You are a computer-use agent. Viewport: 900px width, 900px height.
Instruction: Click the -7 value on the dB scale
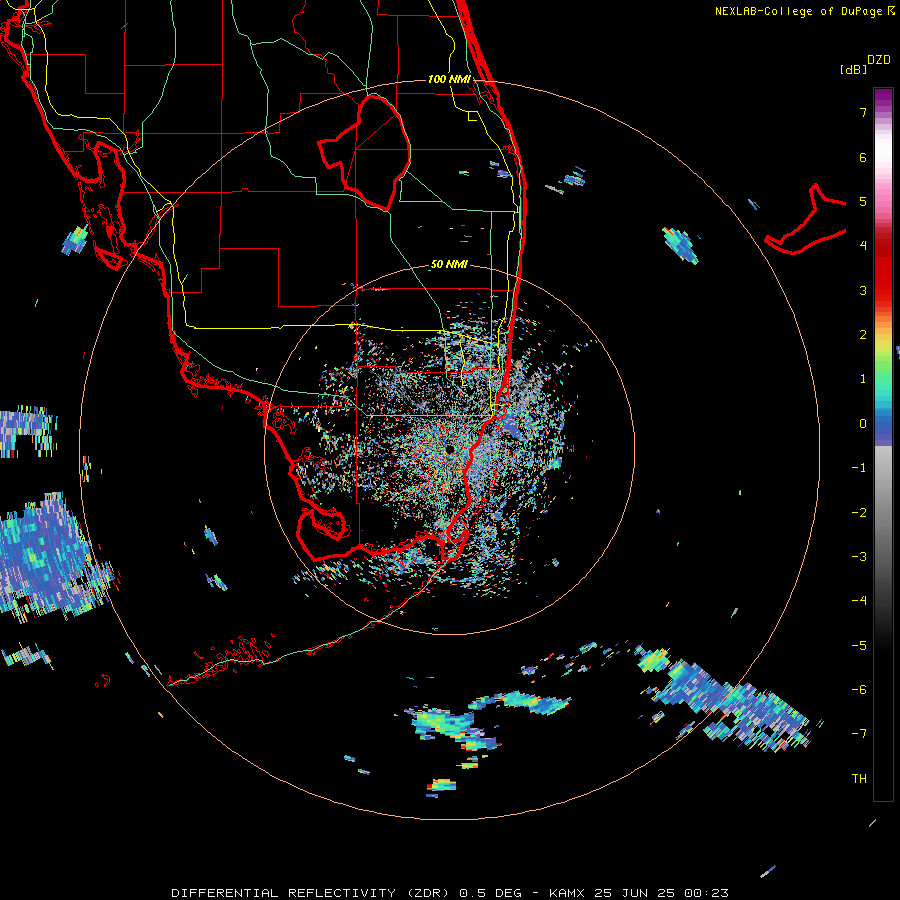point(859,734)
